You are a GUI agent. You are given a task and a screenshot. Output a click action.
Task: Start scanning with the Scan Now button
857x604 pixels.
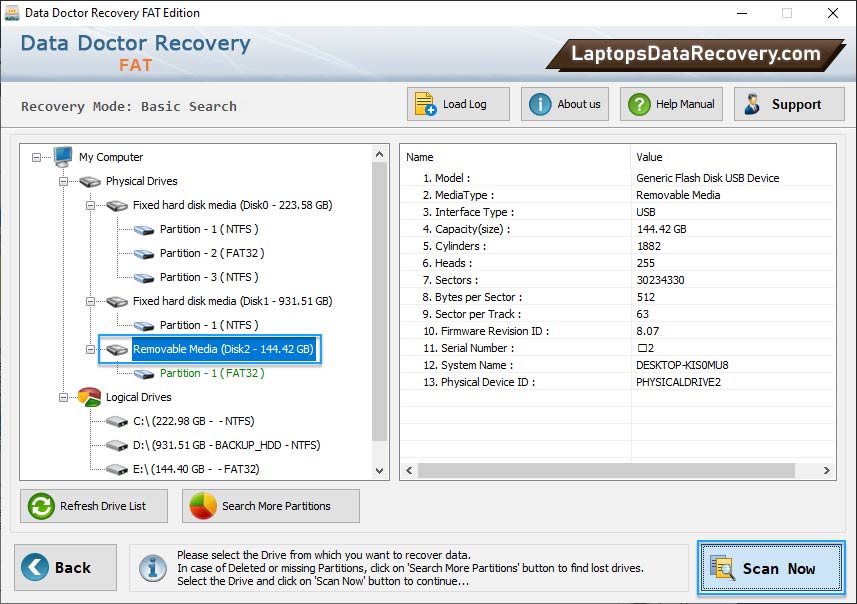point(771,568)
